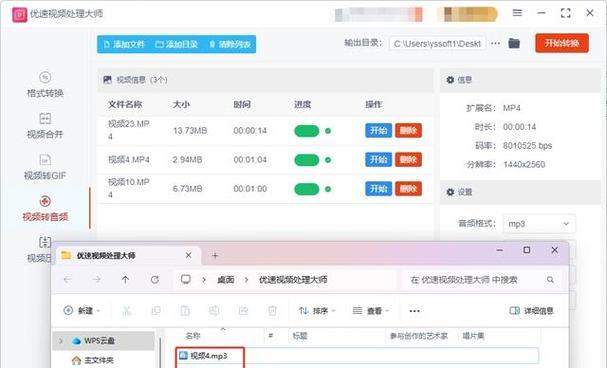This screenshot has height=368, width=607.
Task: Open 视频转GIF in the left sidebar
Action: (45, 167)
